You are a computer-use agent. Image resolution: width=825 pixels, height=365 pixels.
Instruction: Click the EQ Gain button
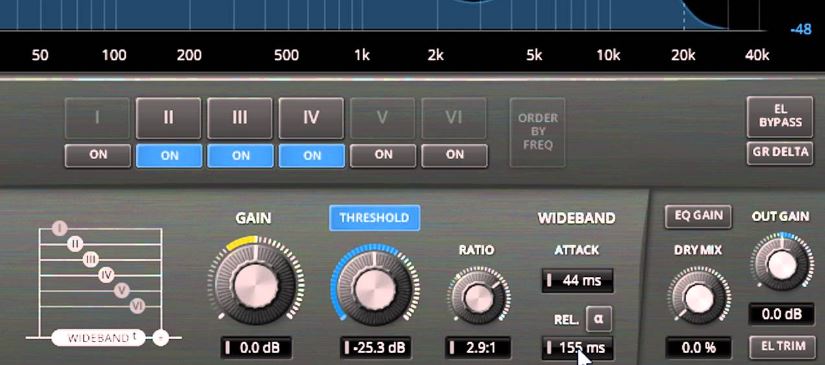click(x=698, y=216)
